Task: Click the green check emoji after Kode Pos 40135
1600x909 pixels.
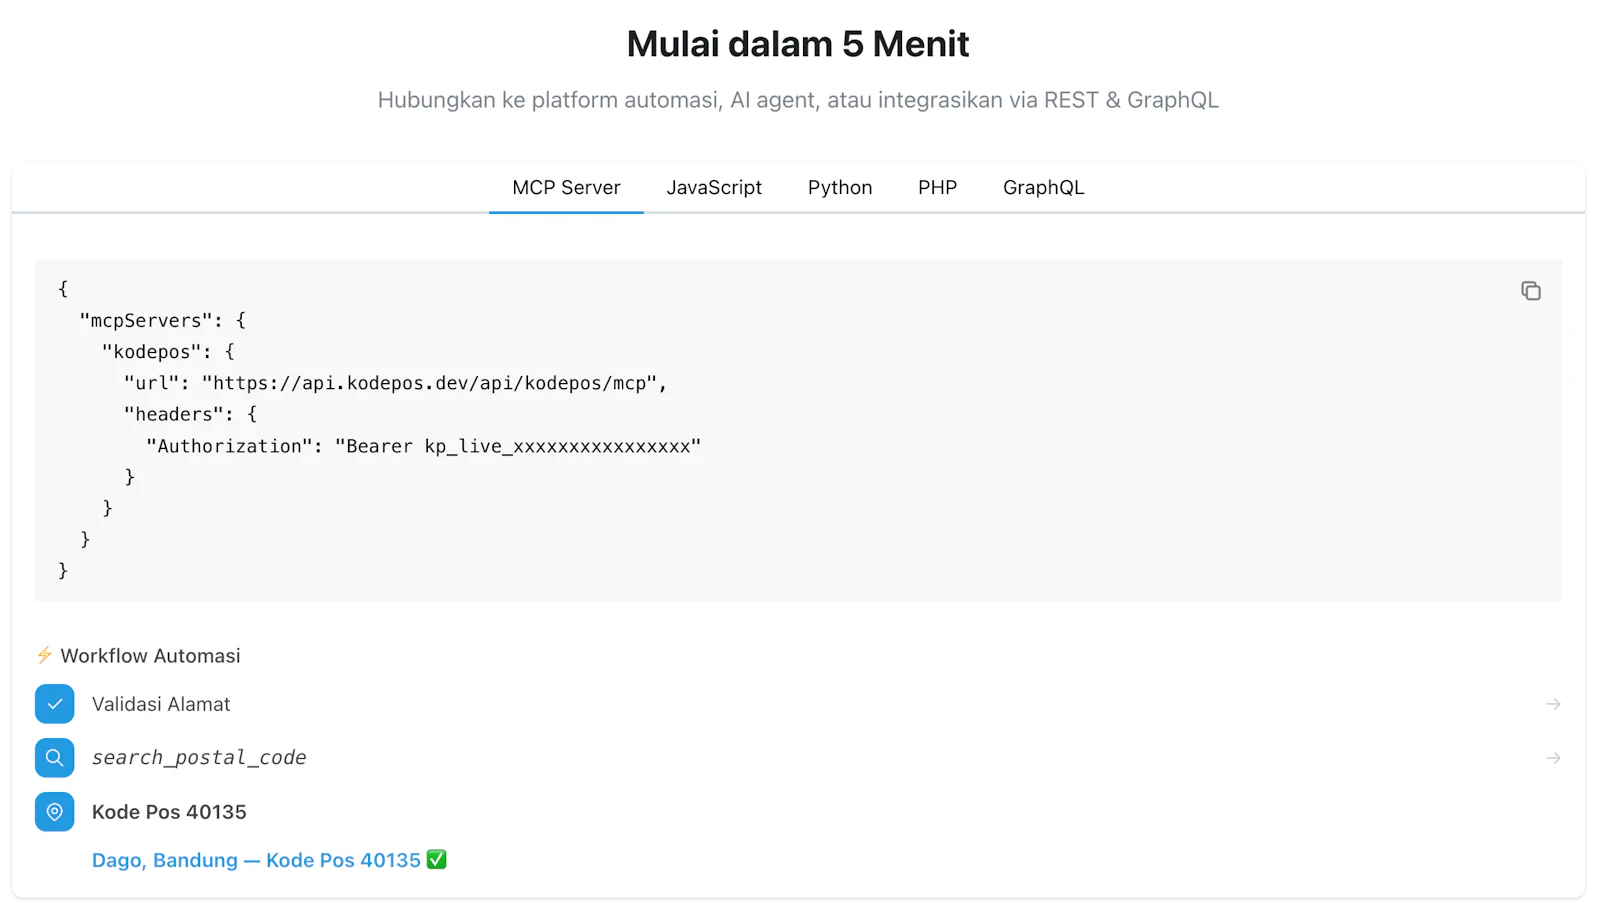Action: point(437,859)
